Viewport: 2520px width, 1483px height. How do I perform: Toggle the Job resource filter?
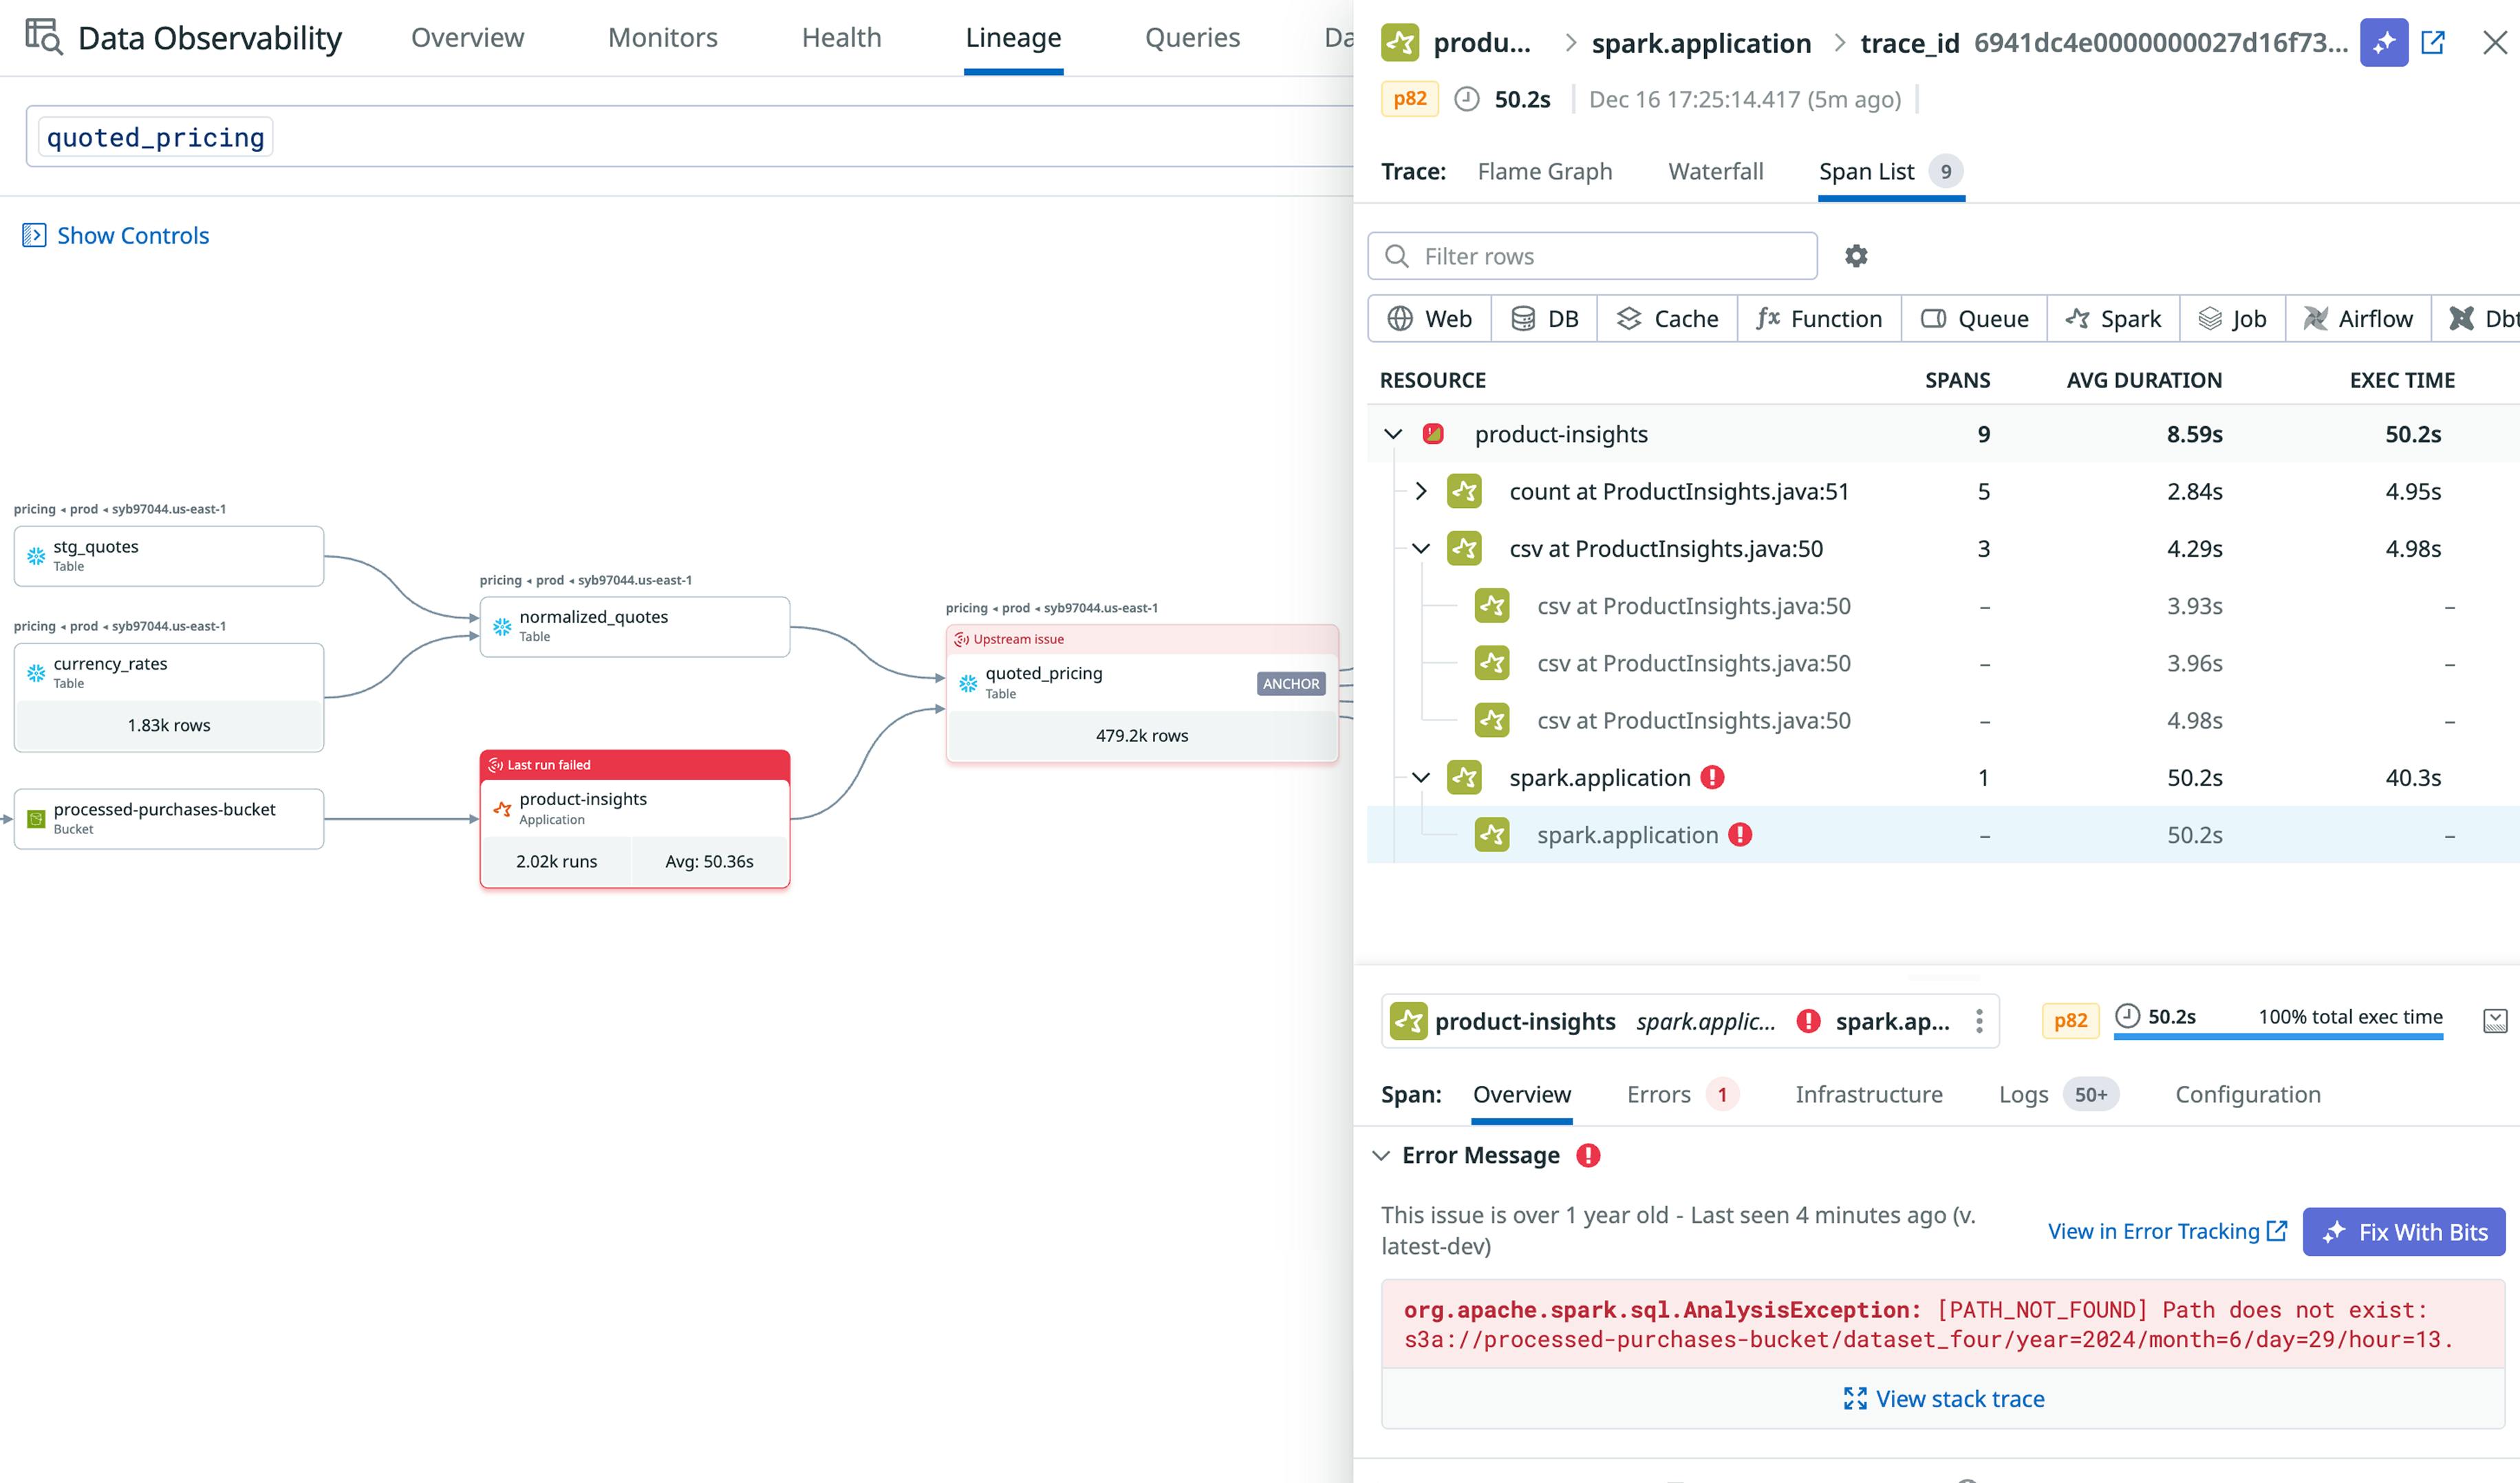[x=2232, y=318]
